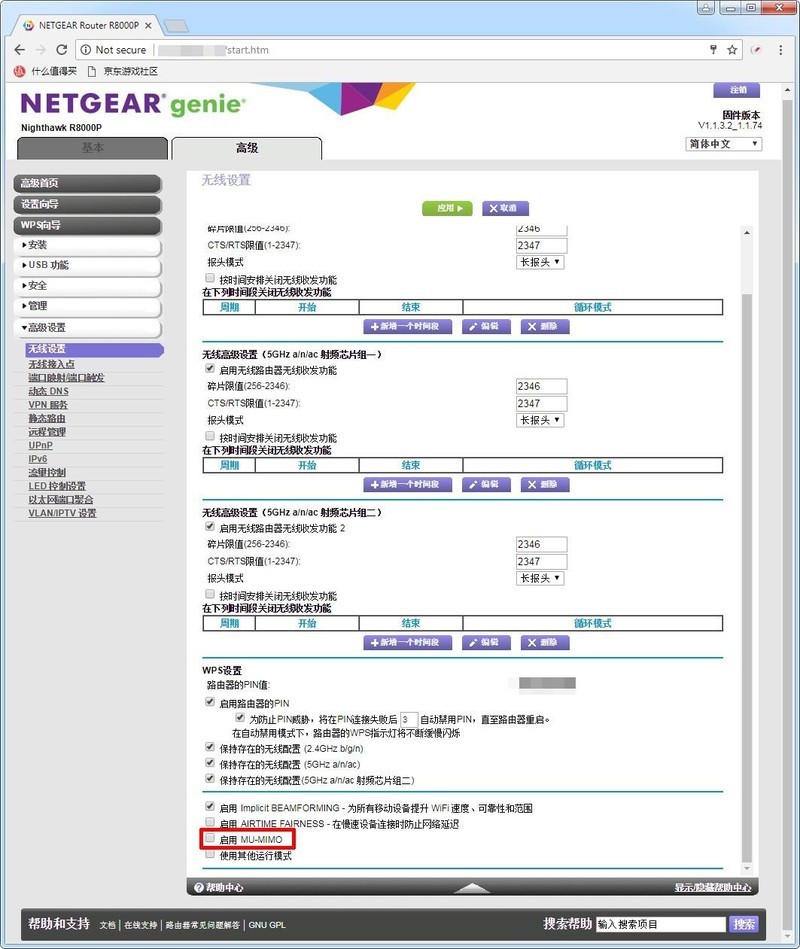Screen dimensions: 800x949
Task: Click 显示/隐藏帮助中心 link
Action: (713, 887)
